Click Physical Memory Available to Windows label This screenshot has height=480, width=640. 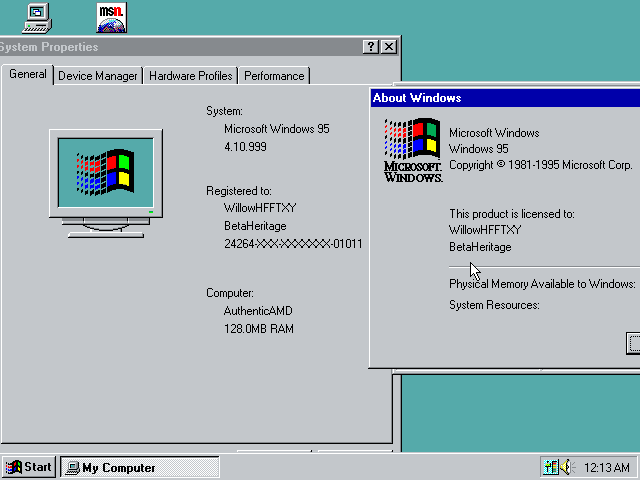tap(542, 284)
